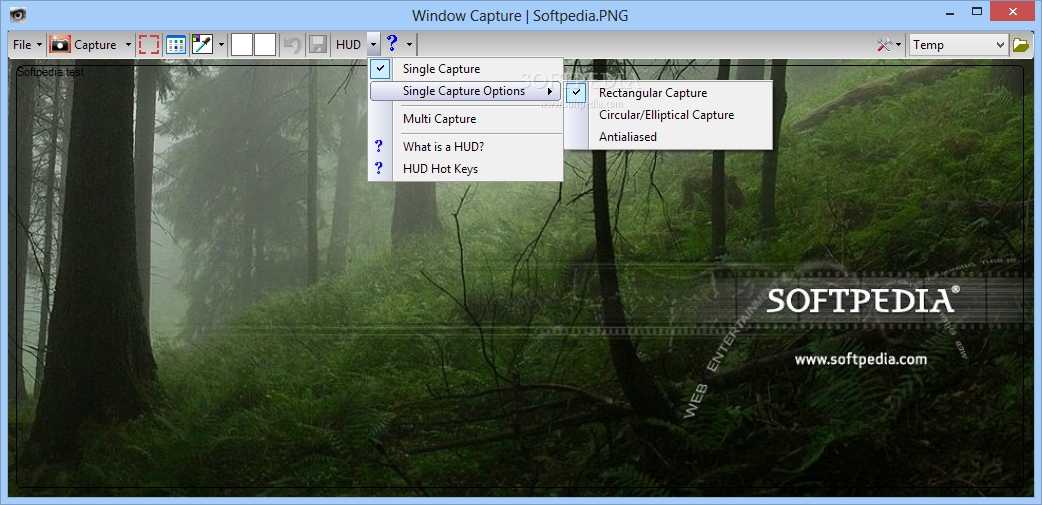This screenshot has height=505, width=1042.
Task: Click the open folder icon
Action: pos(1020,45)
